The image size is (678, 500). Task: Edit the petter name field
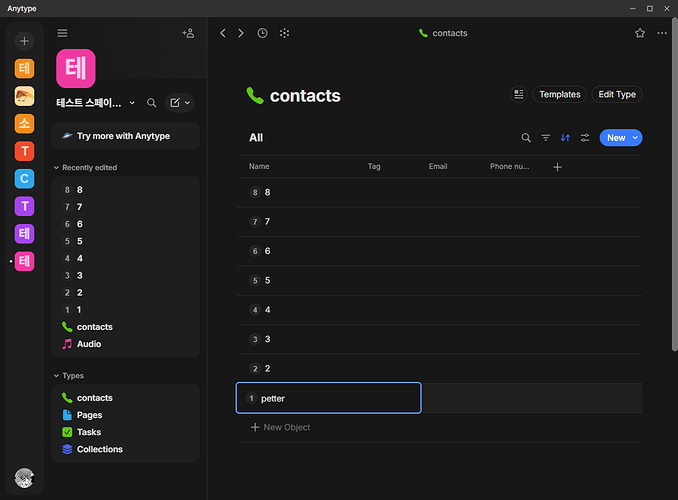329,398
